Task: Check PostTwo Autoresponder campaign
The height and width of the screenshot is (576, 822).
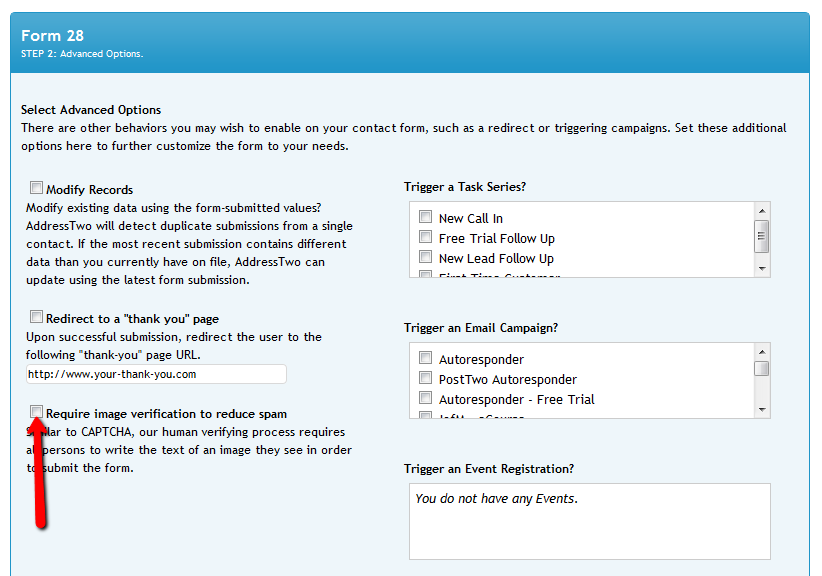Action: click(x=425, y=377)
